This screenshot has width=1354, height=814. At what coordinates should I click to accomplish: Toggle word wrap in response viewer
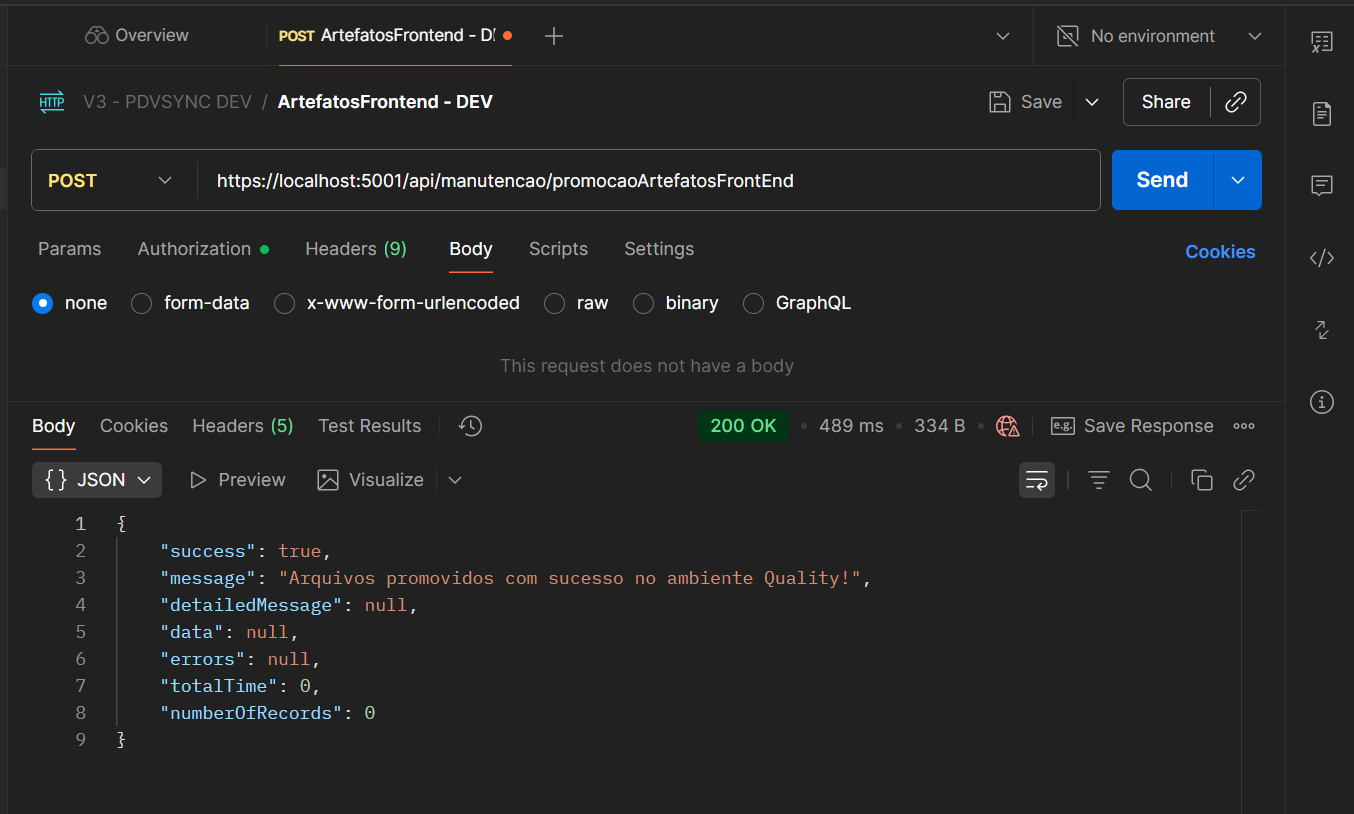coord(1037,480)
